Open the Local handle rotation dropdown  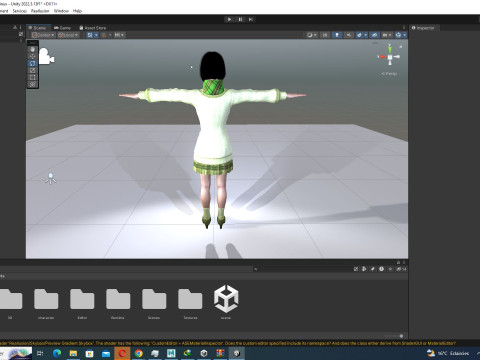[x=68, y=35]
